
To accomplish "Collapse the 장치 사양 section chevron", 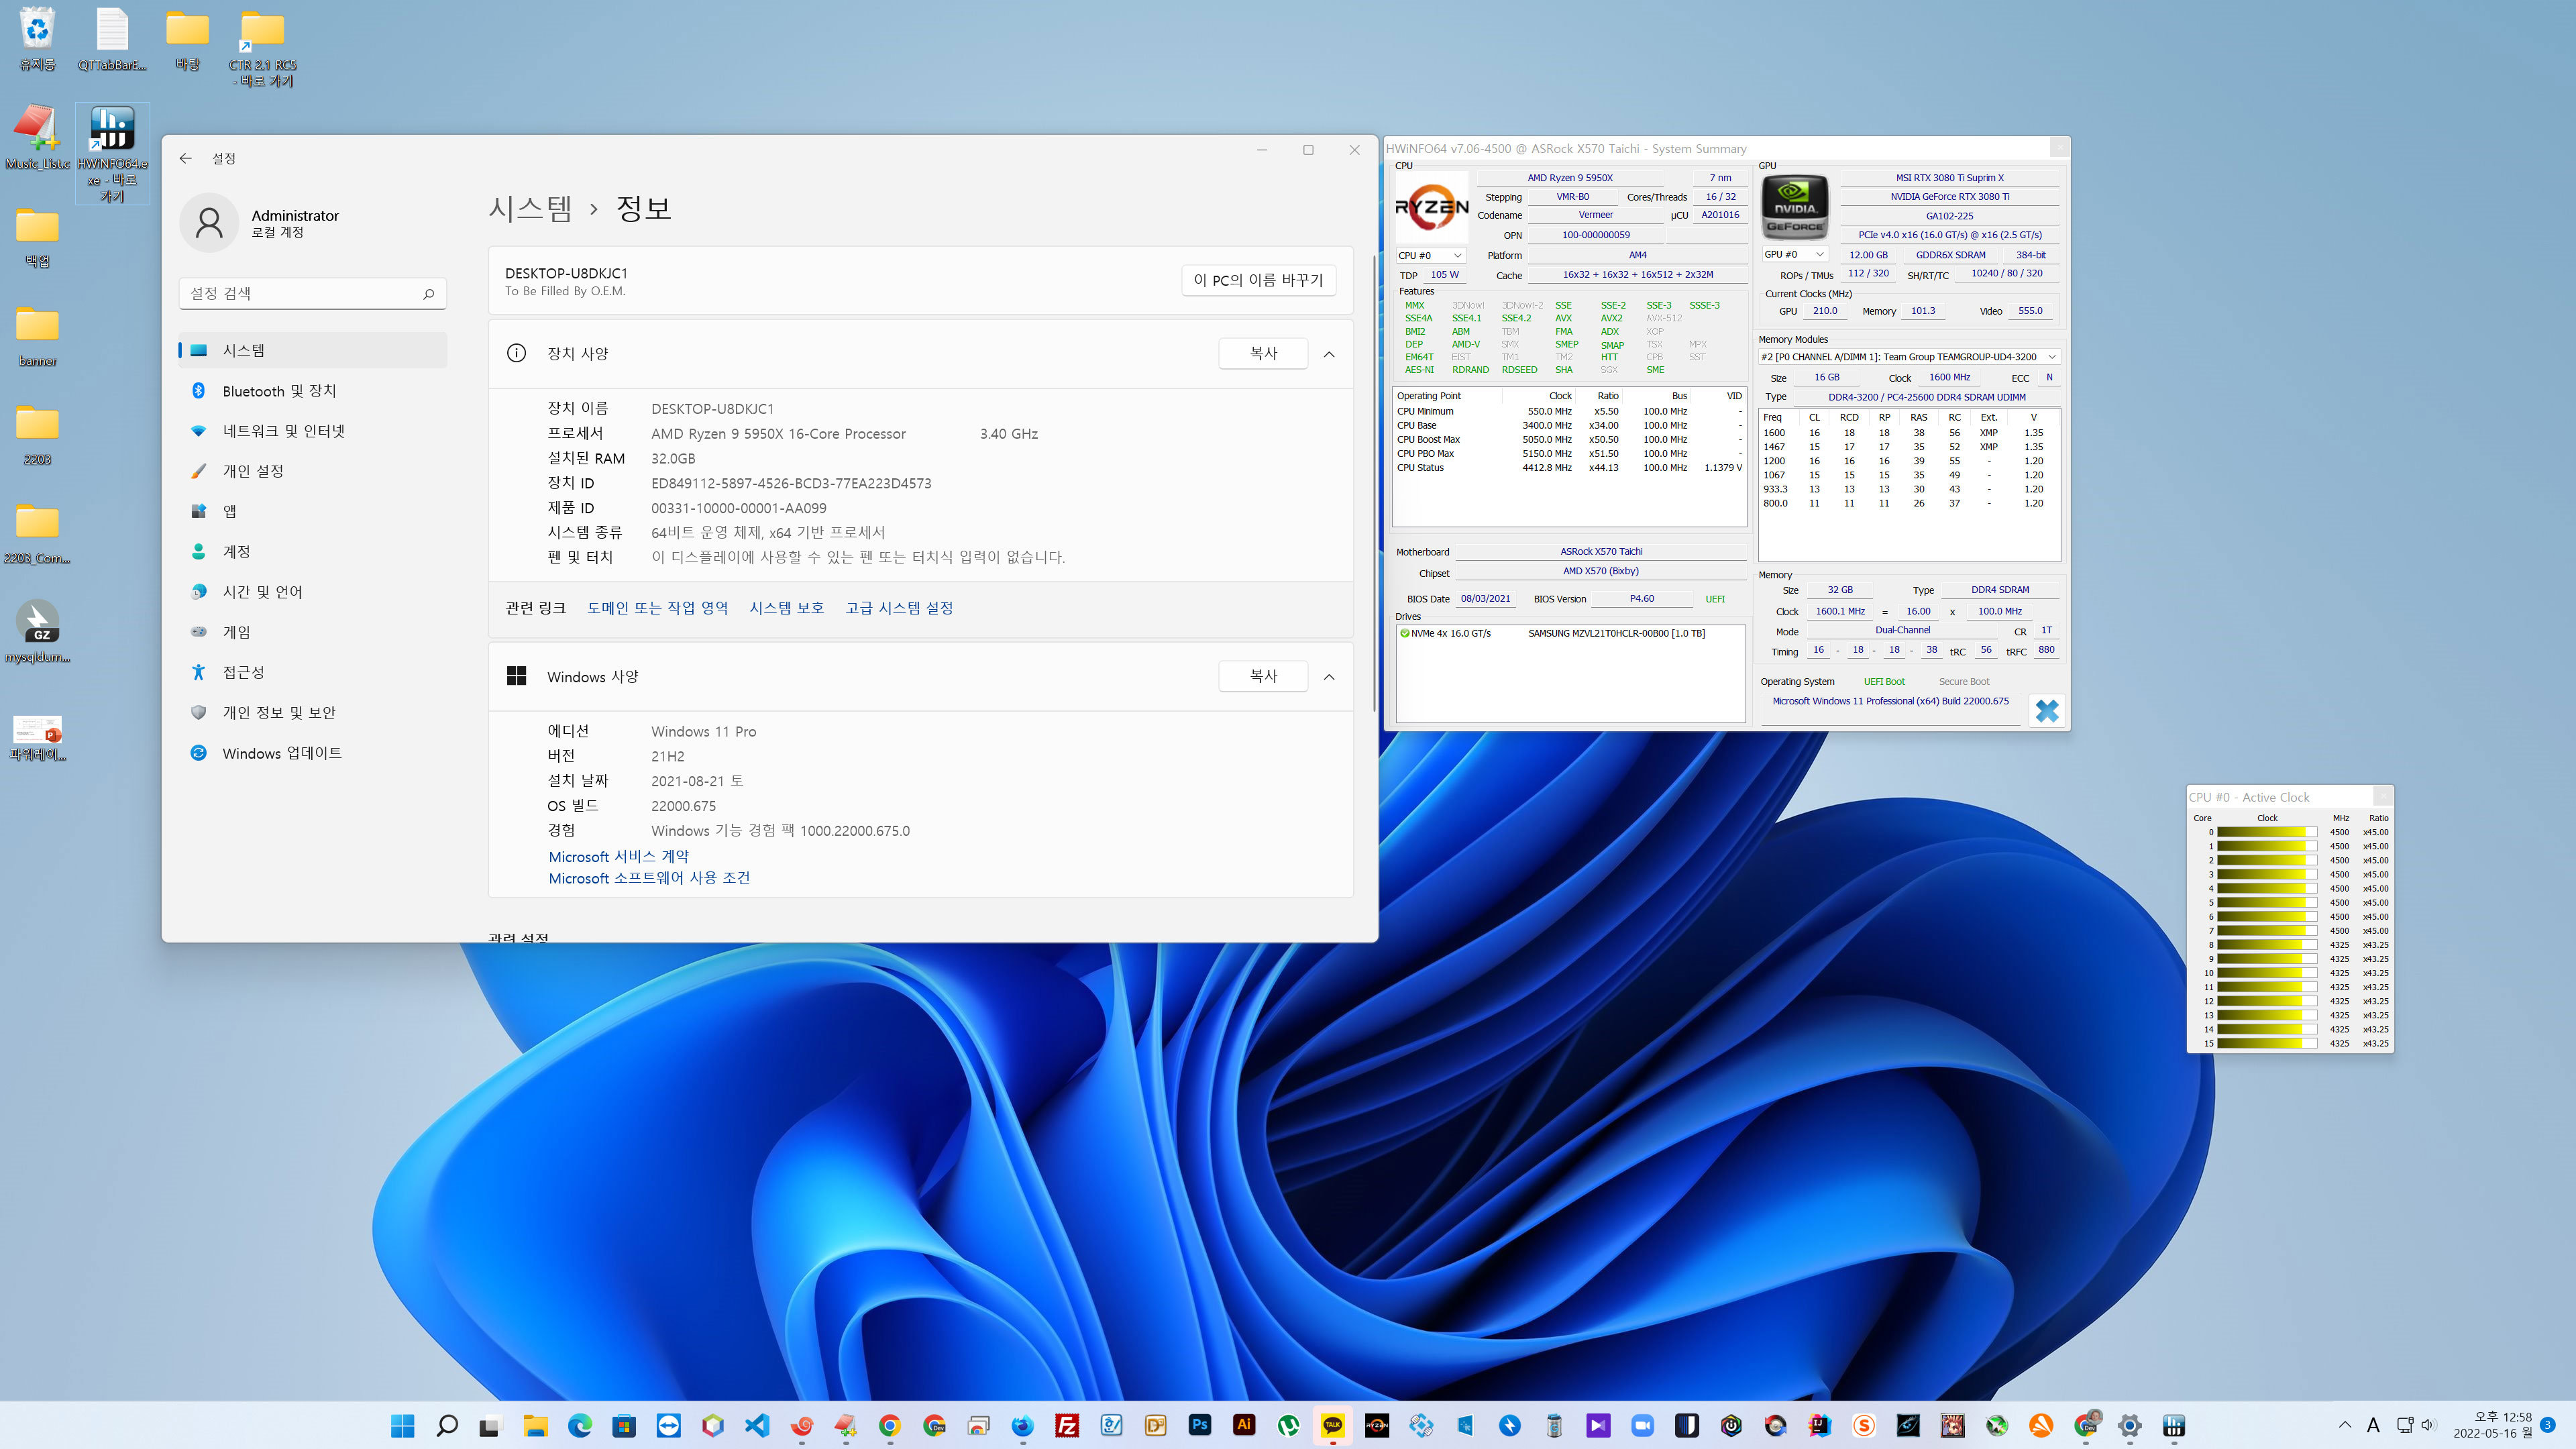I will tap(1329, 354).
